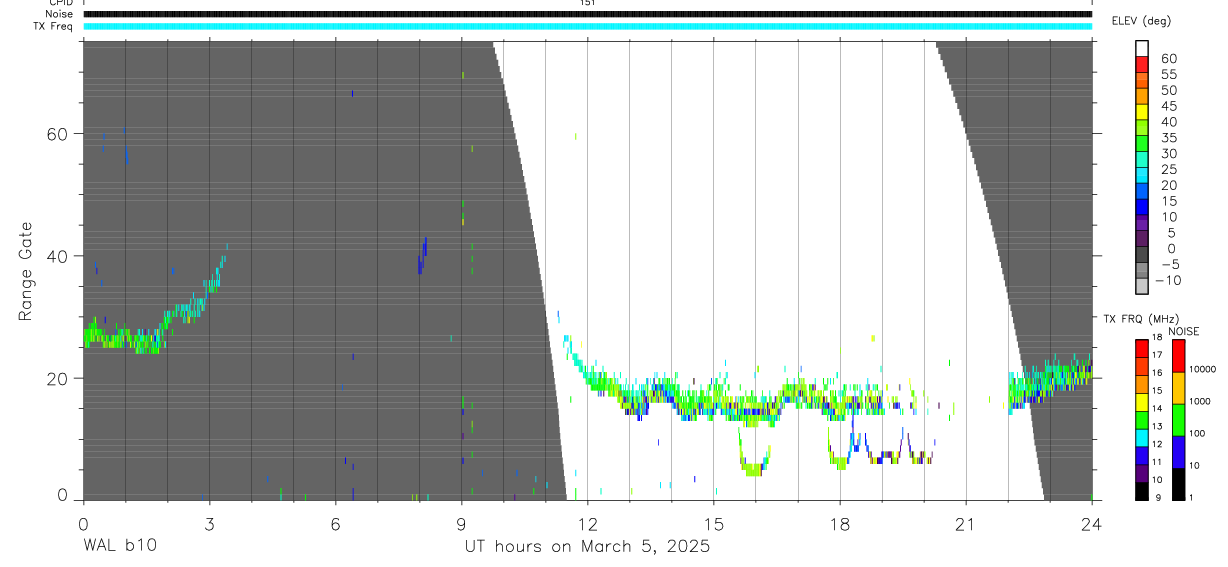Image resolution: width=1228 pixels, height=567 pixels.
Task: Click the '40' tick on Range Gate axis
Action: (x=58, y=256)
